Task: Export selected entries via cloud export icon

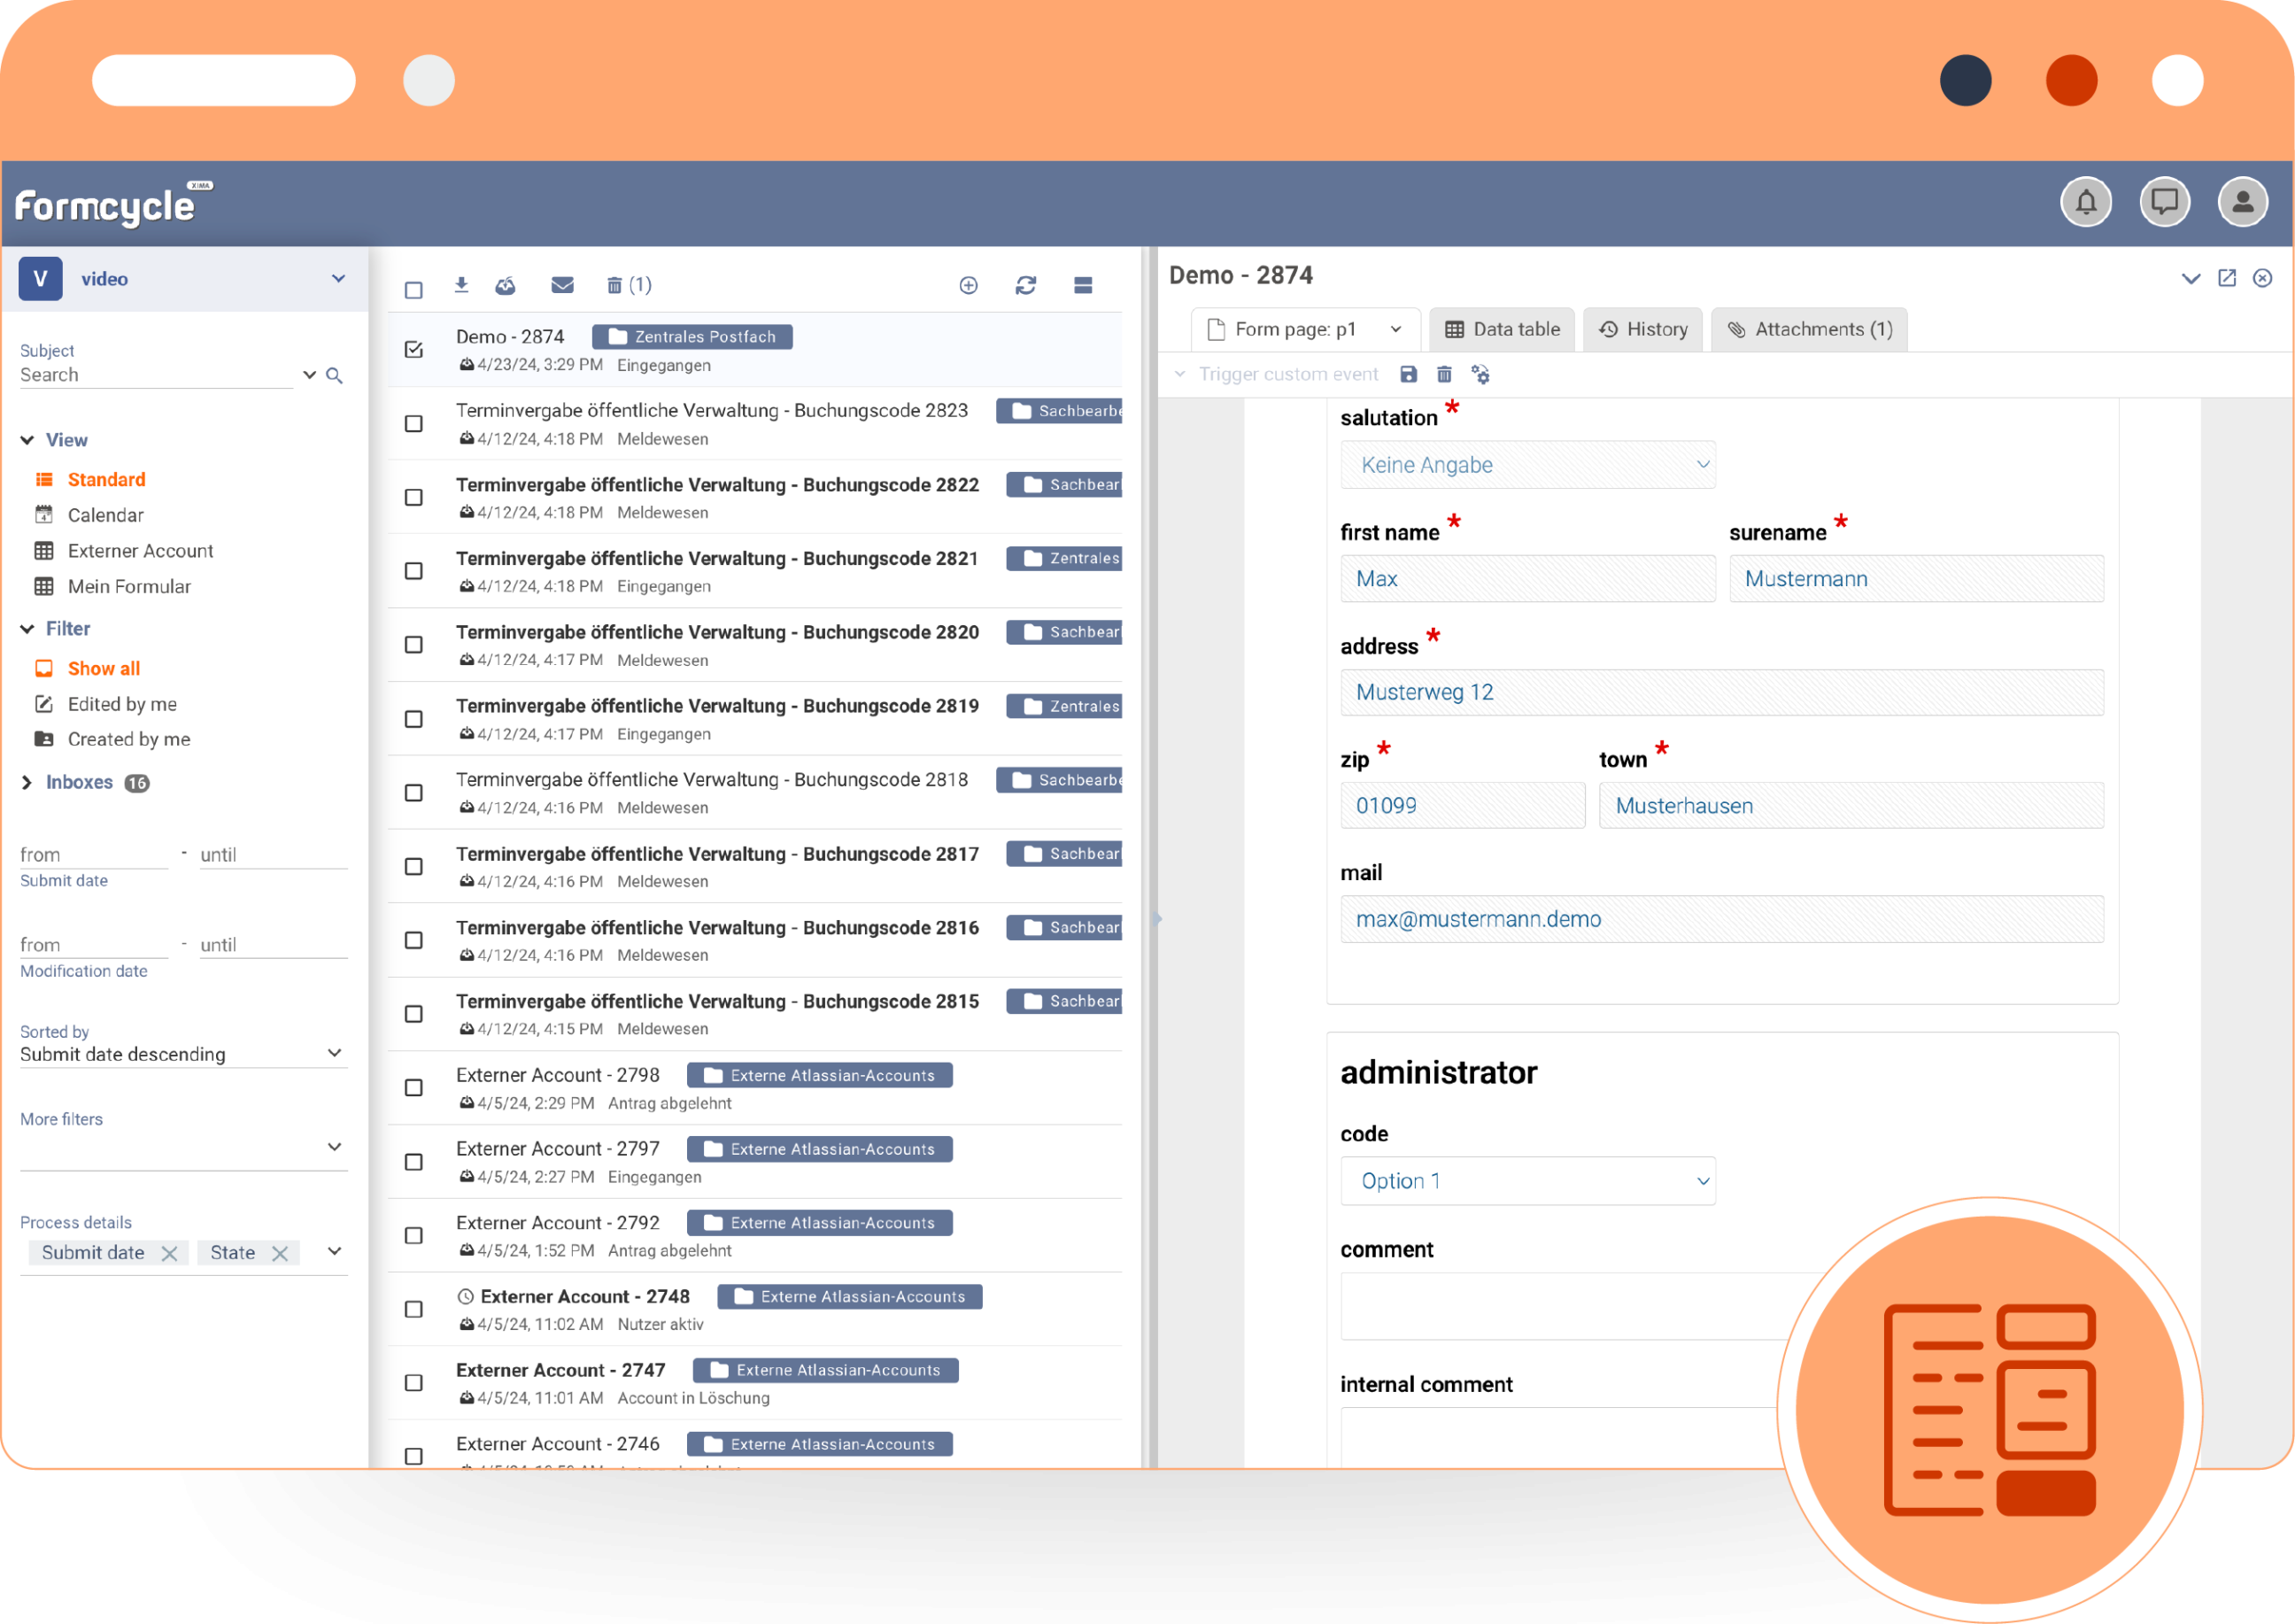Action: click(506, 285)
